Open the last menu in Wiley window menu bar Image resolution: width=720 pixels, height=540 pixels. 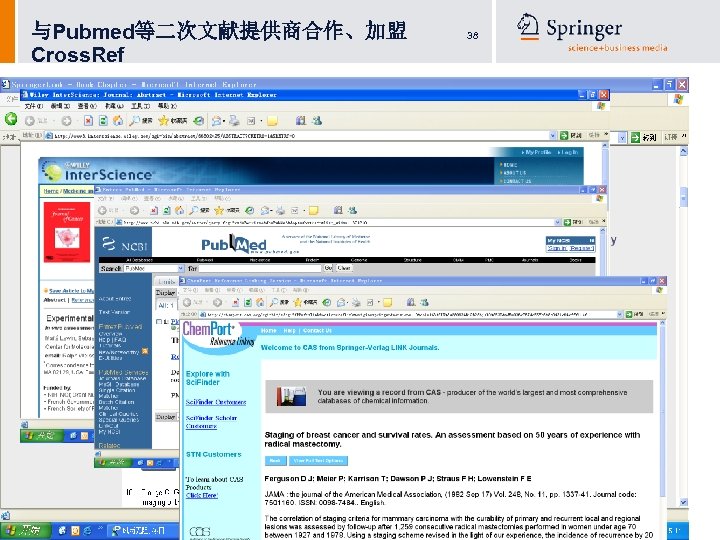167,106
